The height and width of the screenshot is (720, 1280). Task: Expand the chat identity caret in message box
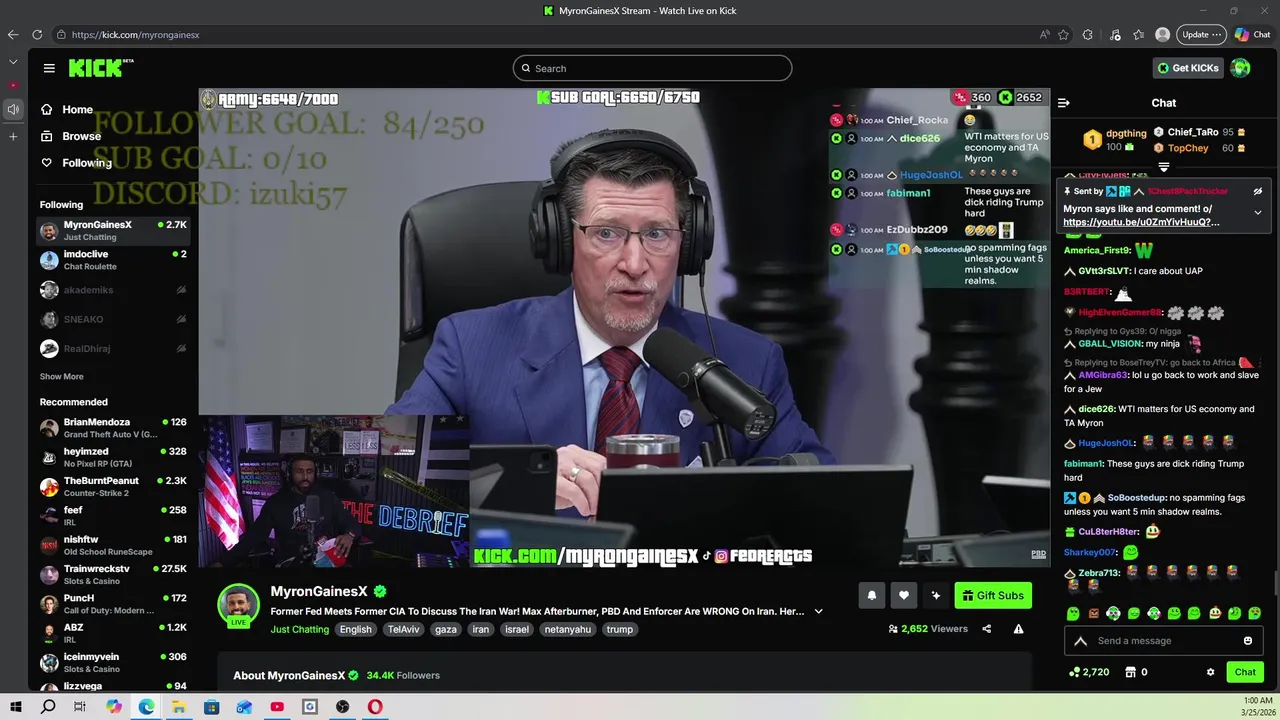pos(1080,641)
